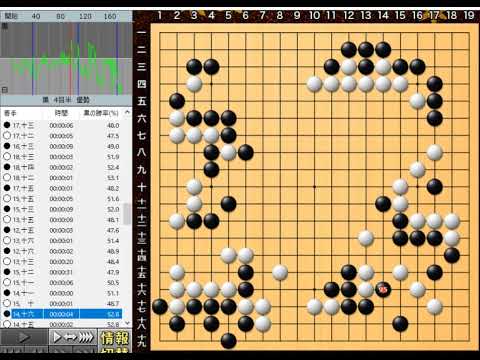Click the 時間 column header
Screen dimensions: 480x360
[61, 113]
